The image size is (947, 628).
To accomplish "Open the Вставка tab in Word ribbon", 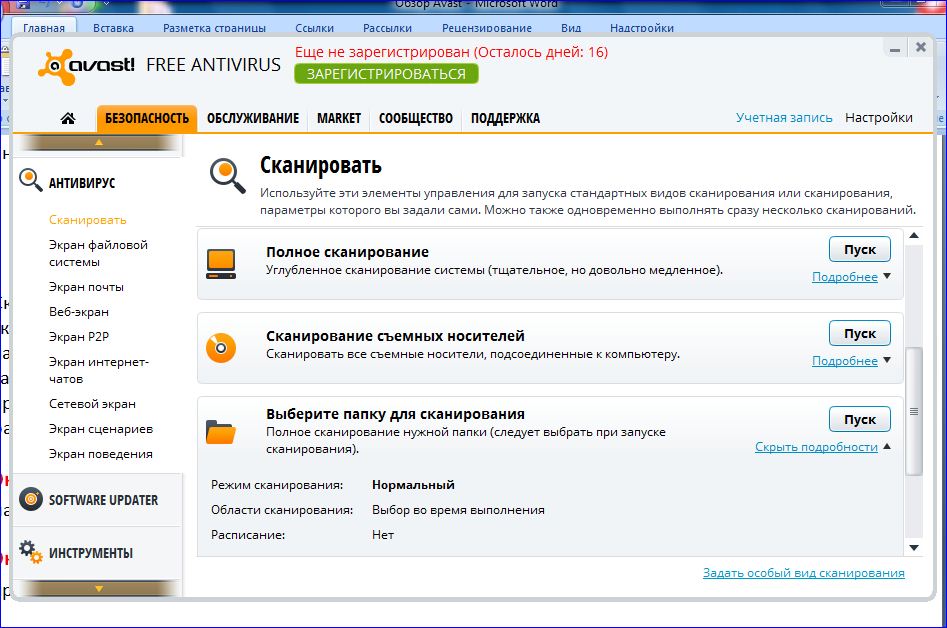I will 114,28.
